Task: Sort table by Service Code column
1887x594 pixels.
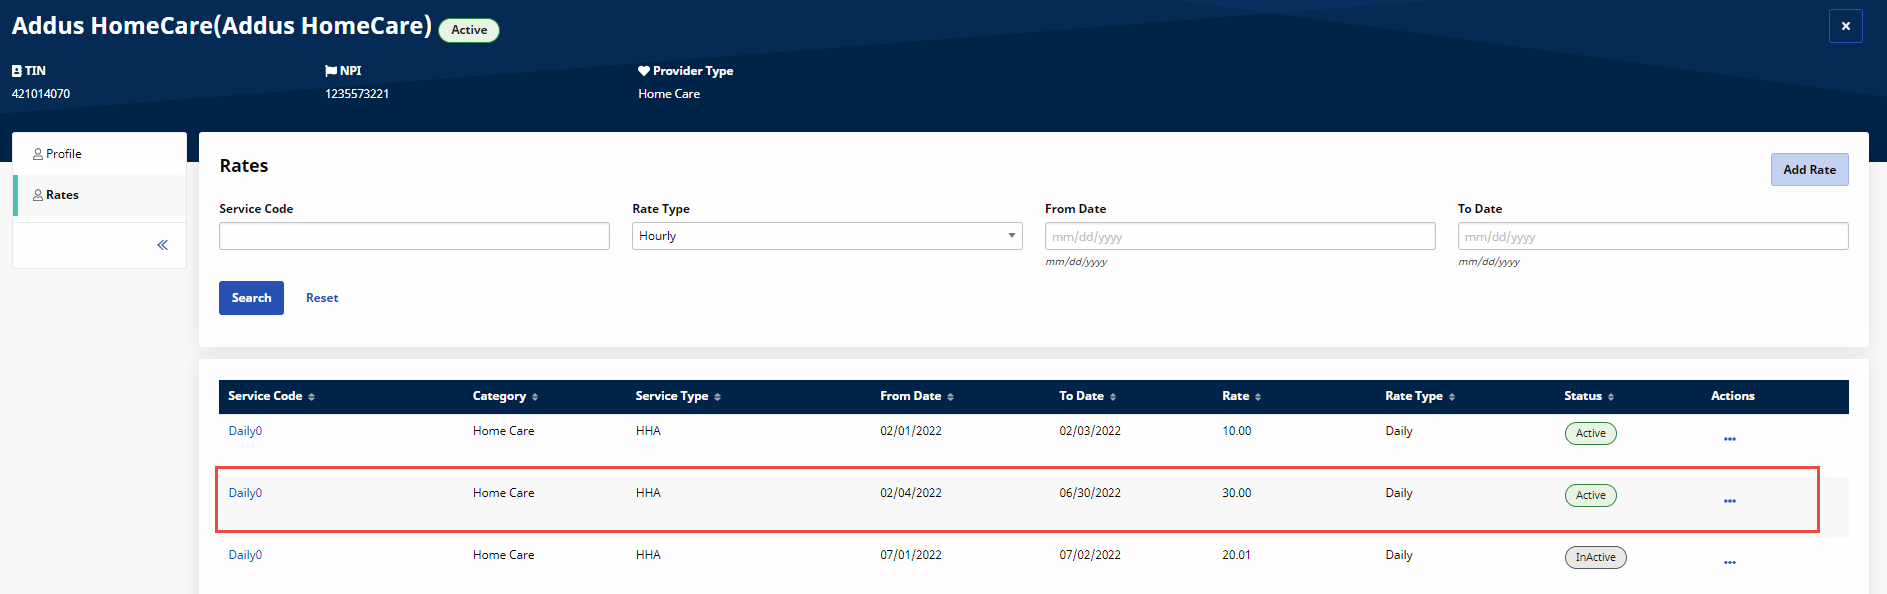Action: 271,396
